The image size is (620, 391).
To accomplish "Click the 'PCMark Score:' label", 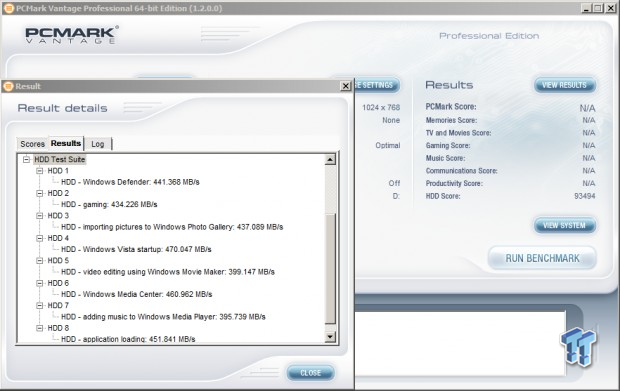I will 451,107.
